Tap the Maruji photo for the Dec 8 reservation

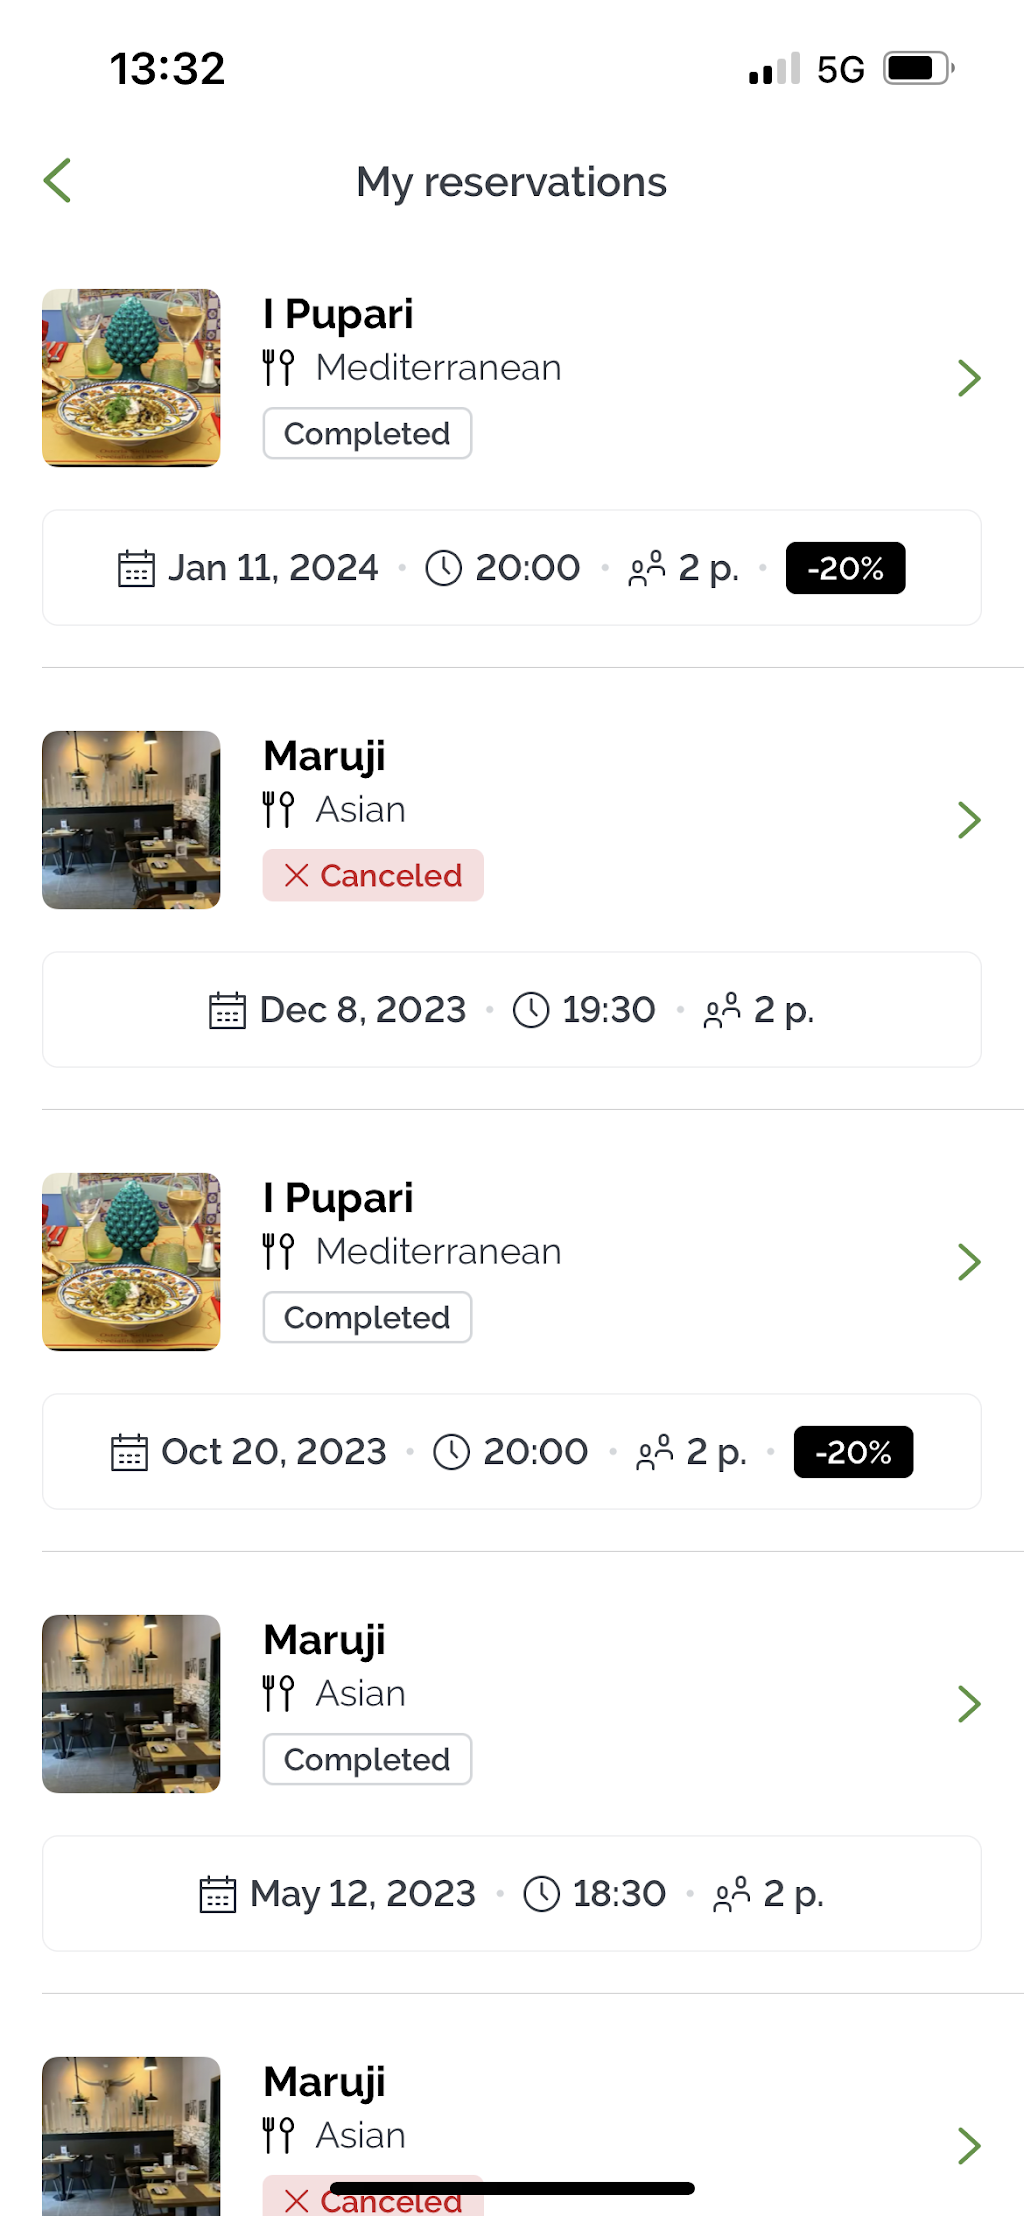coord(131,820)
